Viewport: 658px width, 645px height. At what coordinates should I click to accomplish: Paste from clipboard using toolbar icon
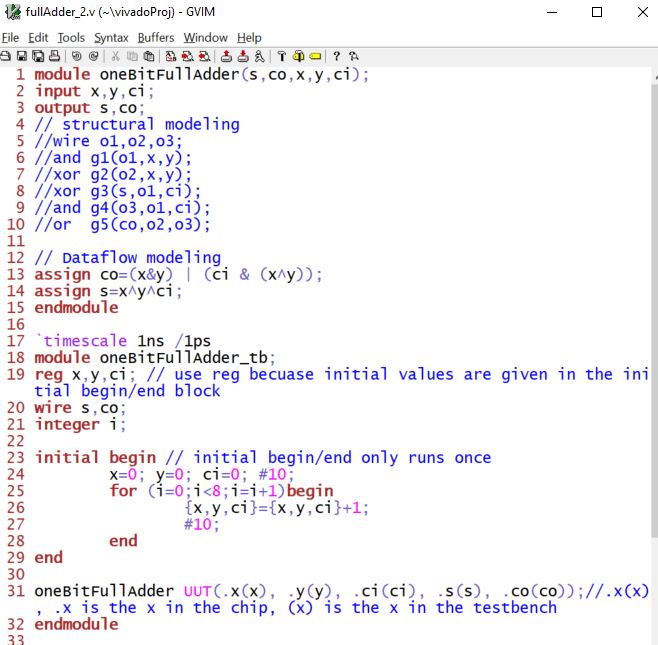147,56
